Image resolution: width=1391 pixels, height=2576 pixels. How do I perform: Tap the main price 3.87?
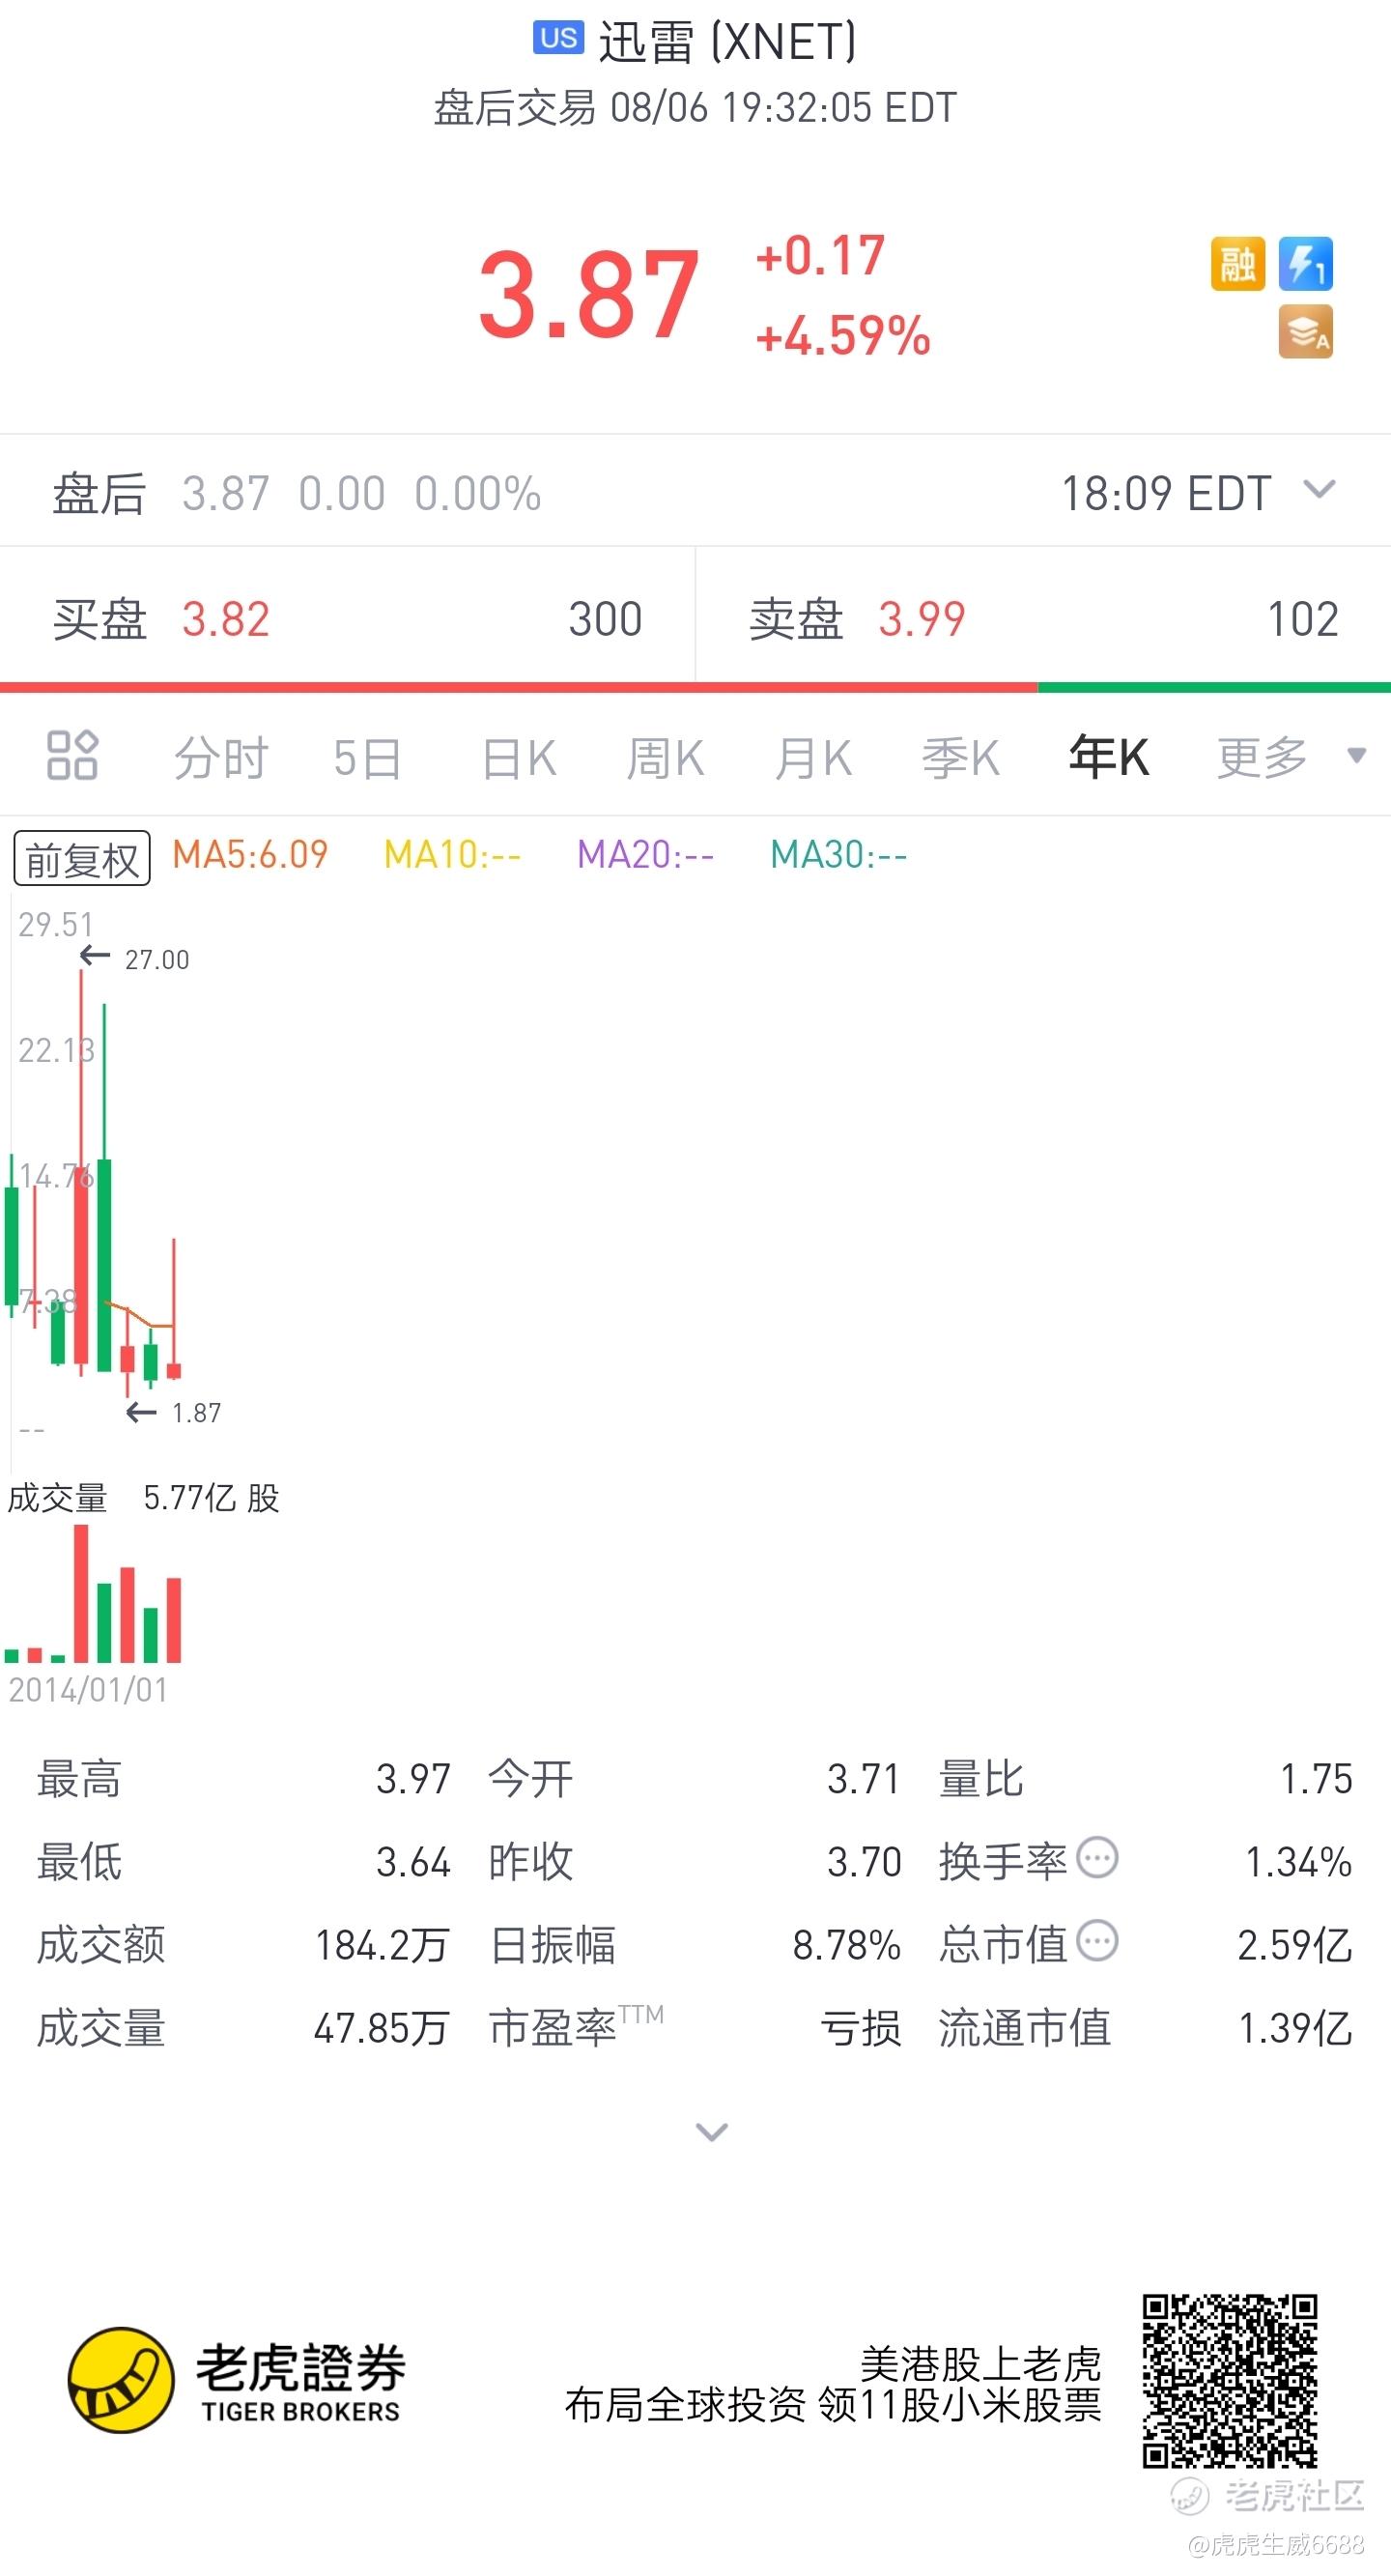coord(589,294)
